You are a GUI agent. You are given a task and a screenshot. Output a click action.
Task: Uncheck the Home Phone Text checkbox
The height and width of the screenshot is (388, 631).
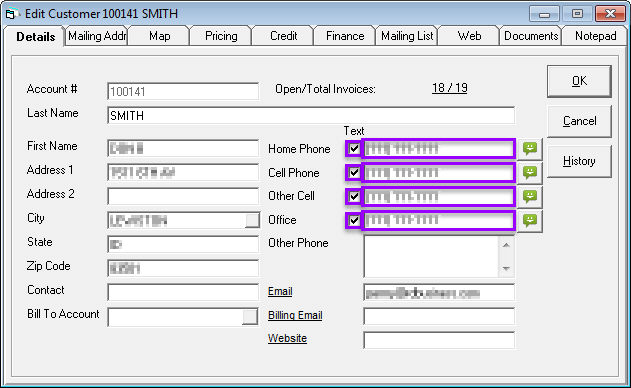tap(354, 149)
